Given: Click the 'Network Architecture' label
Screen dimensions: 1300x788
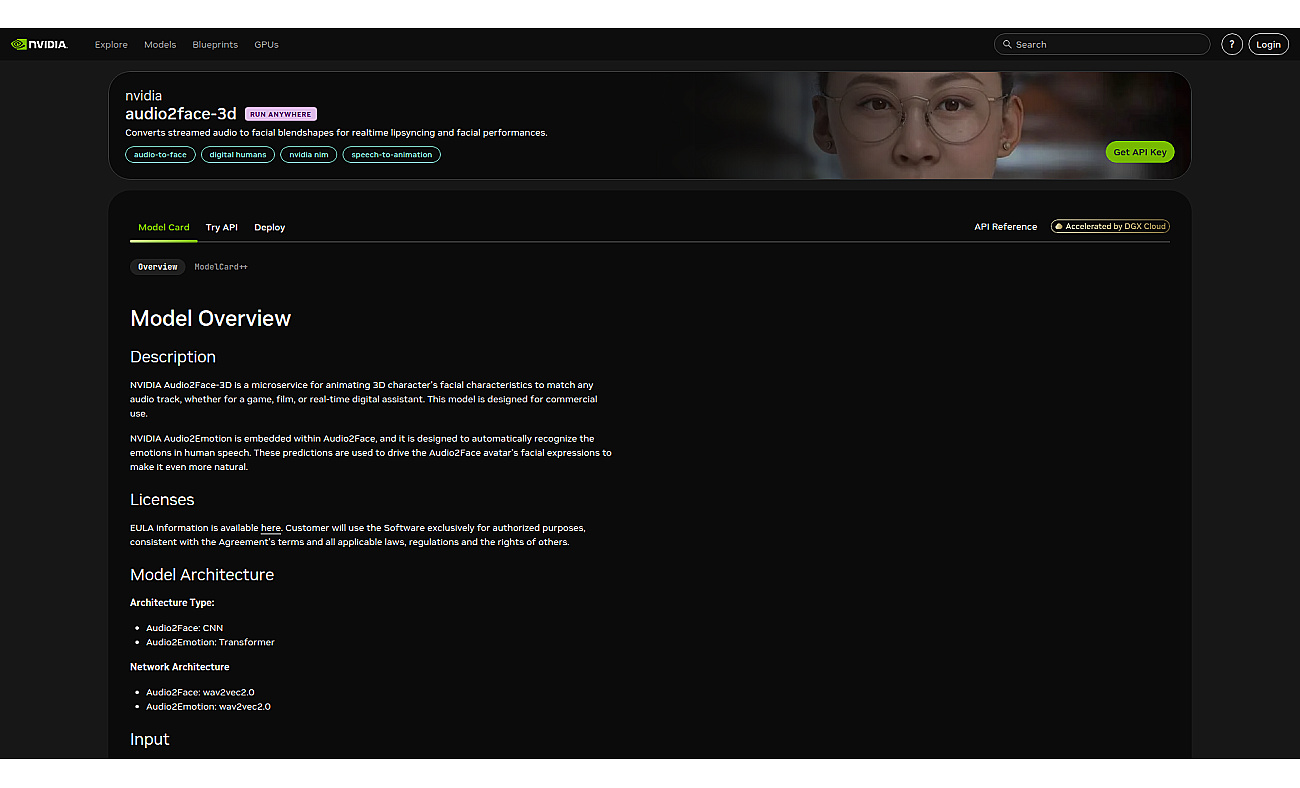Looking at the screenshot, I should [180, 667].
